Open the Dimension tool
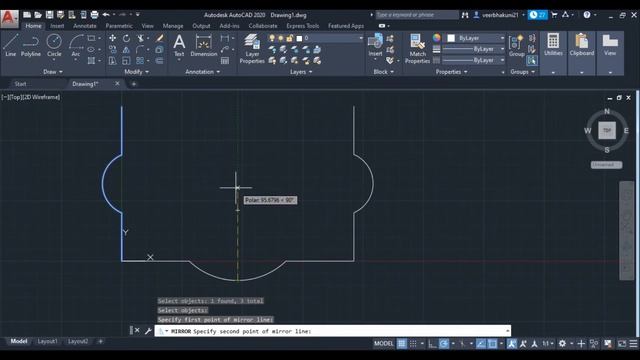The height and width of the screenshot is (360, 640). coord(204,45)
